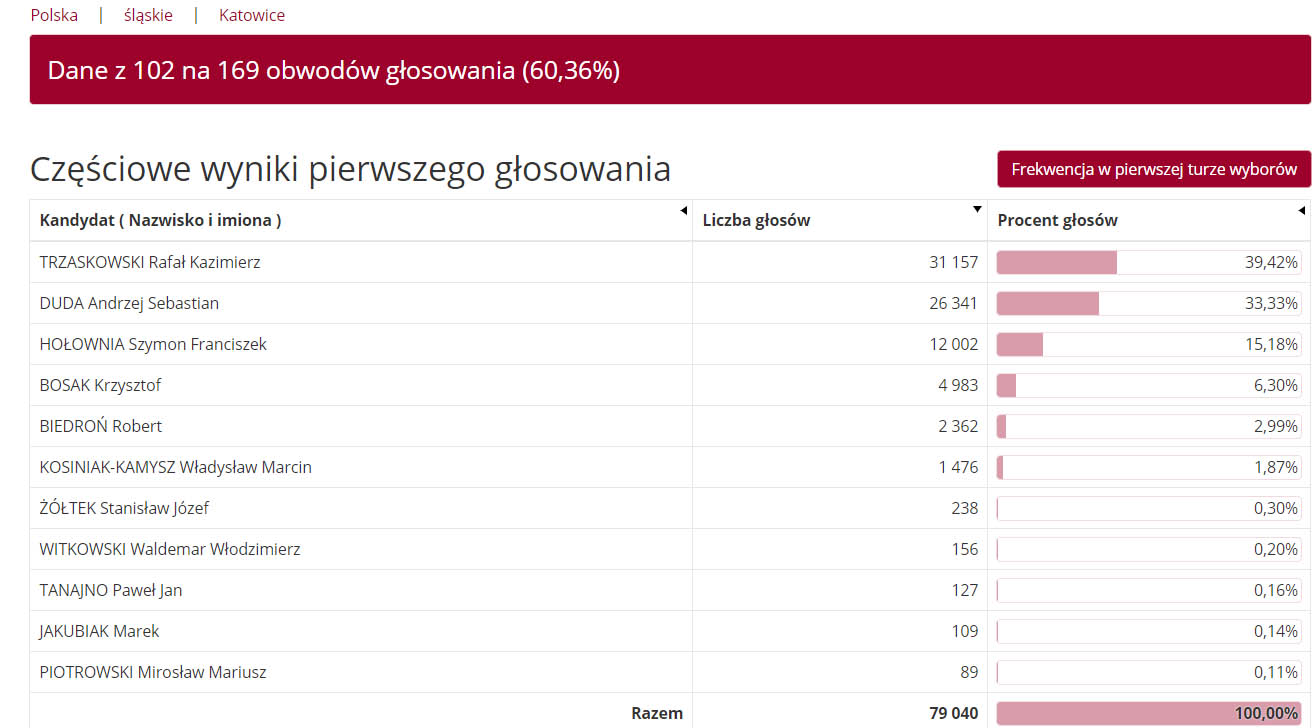Click the Razem 100,00% bar
The width and height of the screenshot is (1316, 728).
tap(1149, 713)
